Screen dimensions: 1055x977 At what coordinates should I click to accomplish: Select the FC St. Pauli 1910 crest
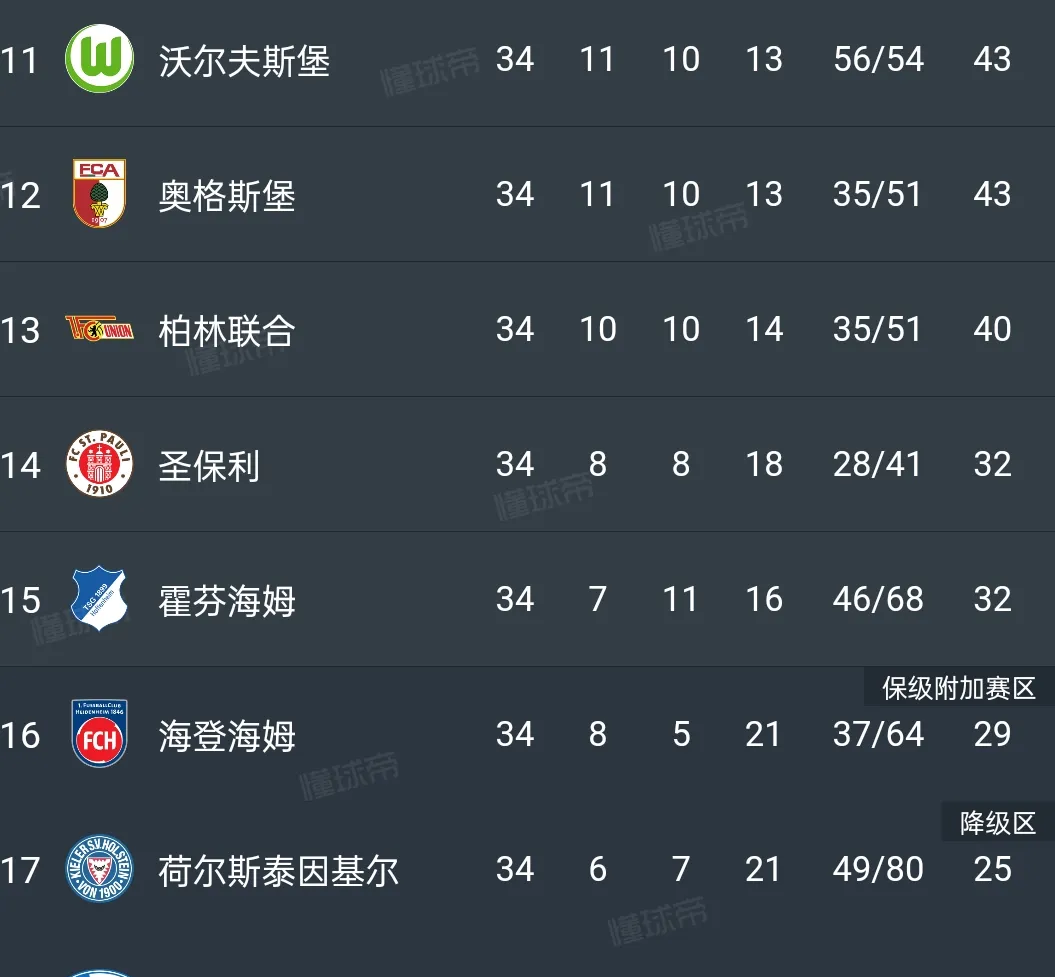pos(99,464)
